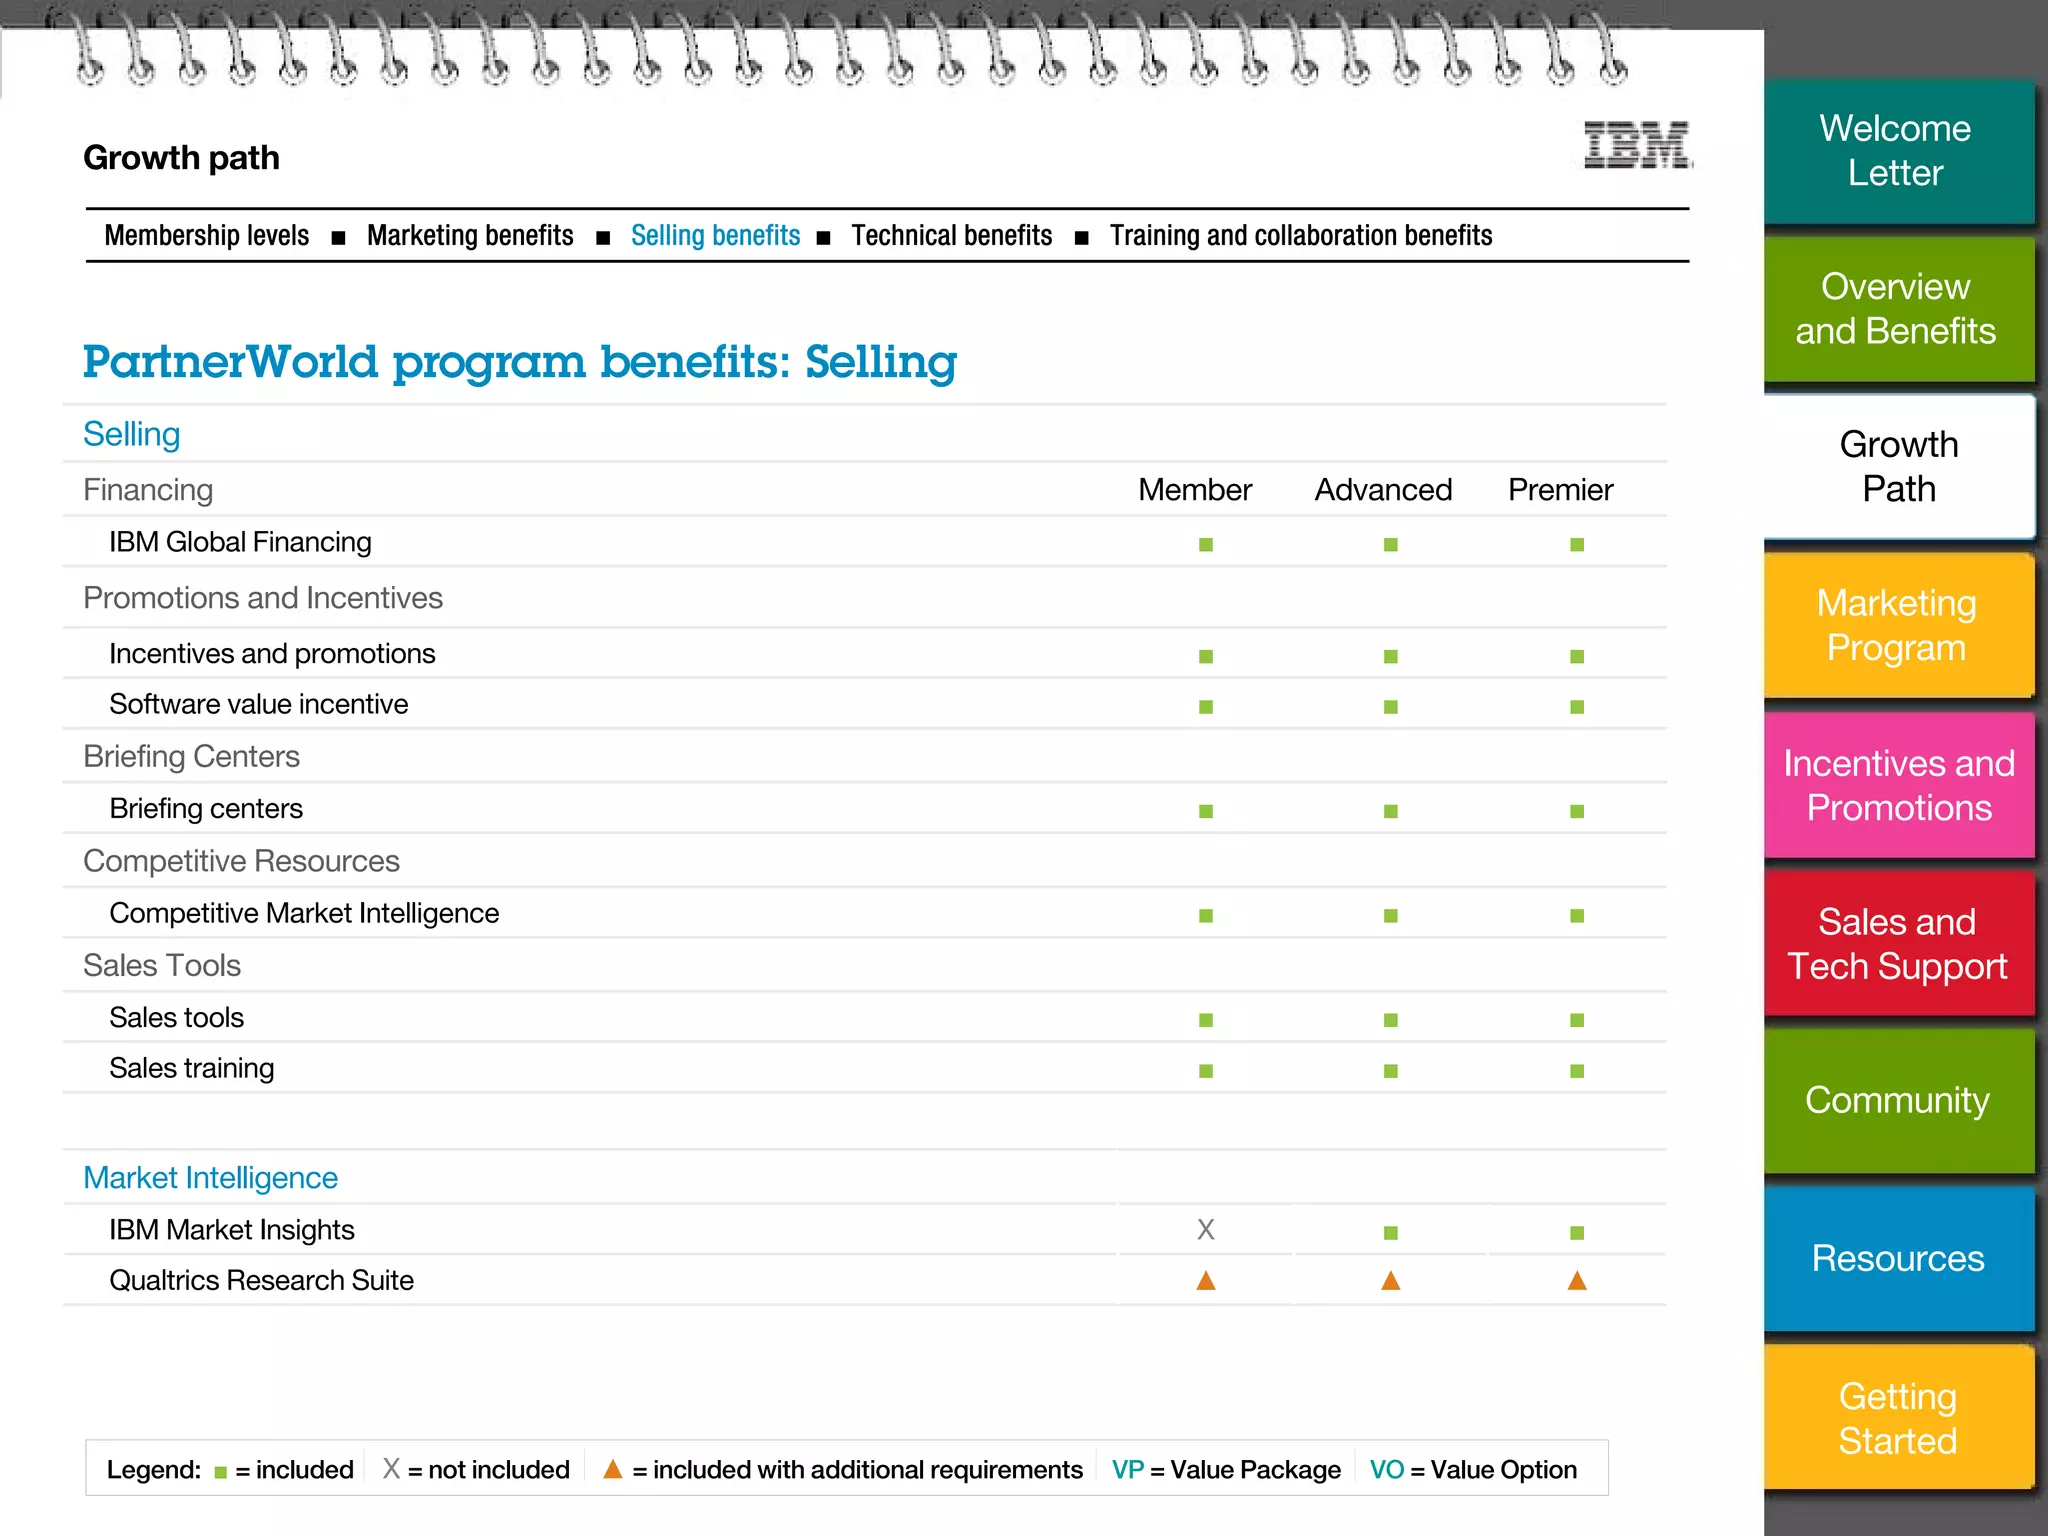This screenshot has width=2048, height=1536.
Task: Select the 'IBM Global Financing' row label
Action: [240, 542]
